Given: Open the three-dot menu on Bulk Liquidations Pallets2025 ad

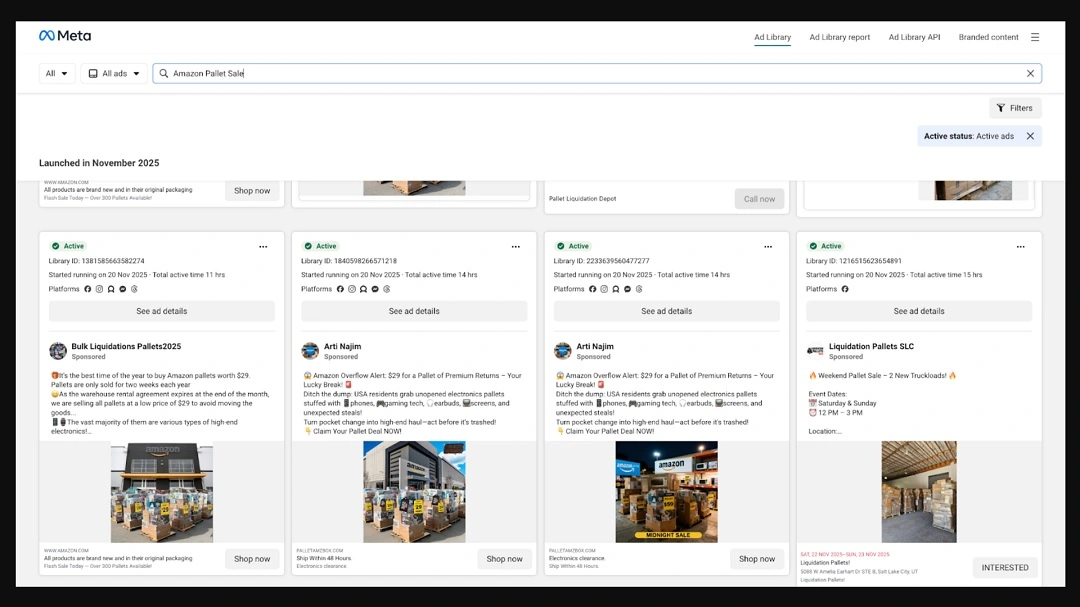Looking at the screenshot, I should point(263,246).
